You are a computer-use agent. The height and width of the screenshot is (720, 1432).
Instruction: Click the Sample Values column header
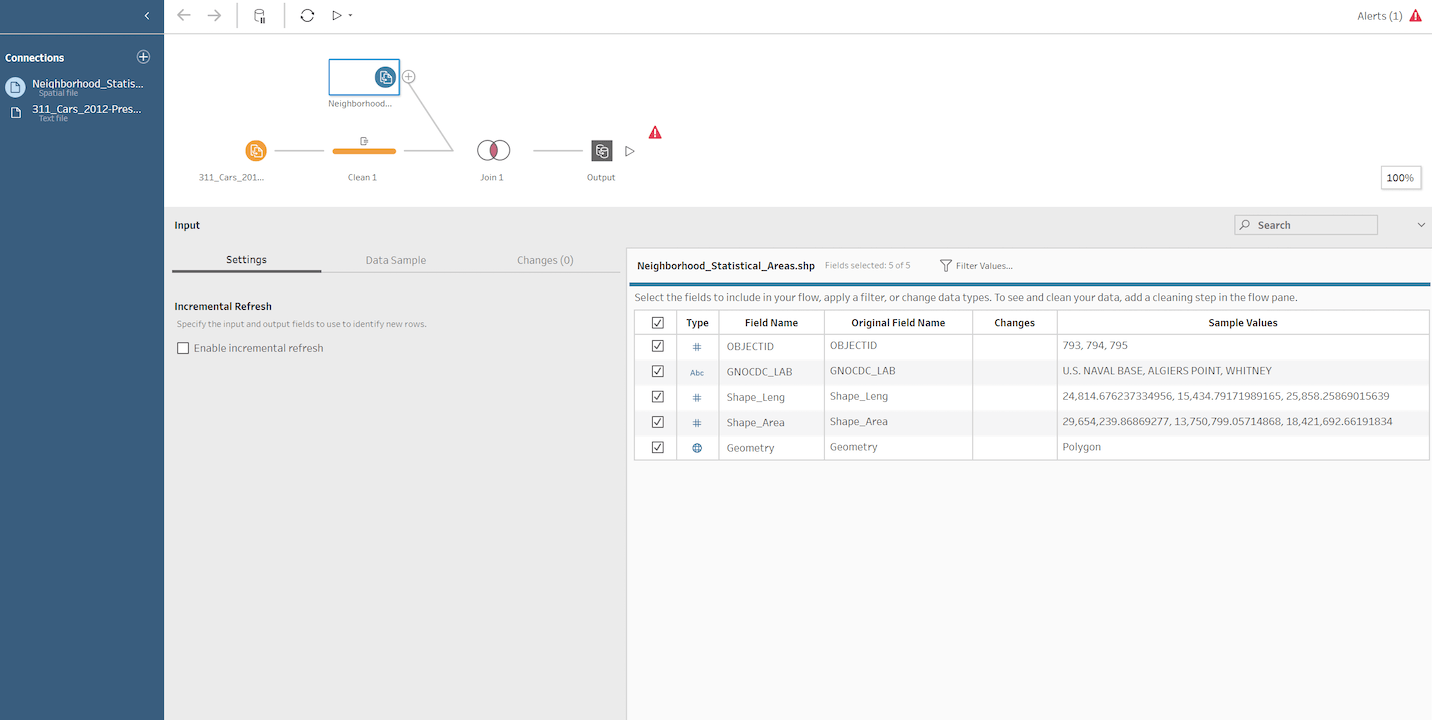1242,323
